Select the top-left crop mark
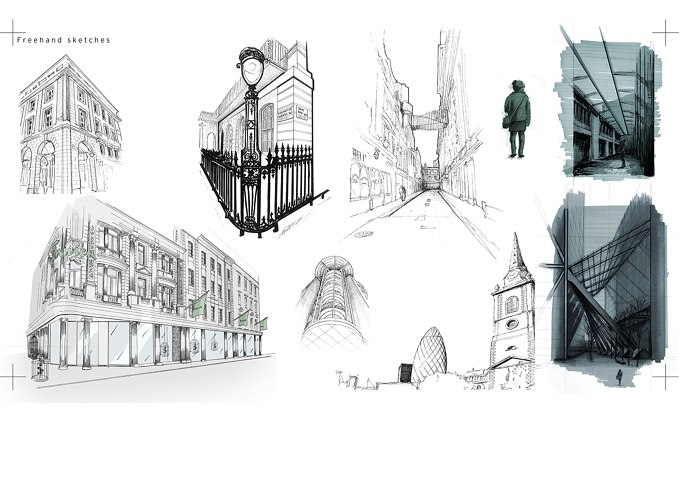Viewport: 680px width, 481px height. (x=13, y=33)
